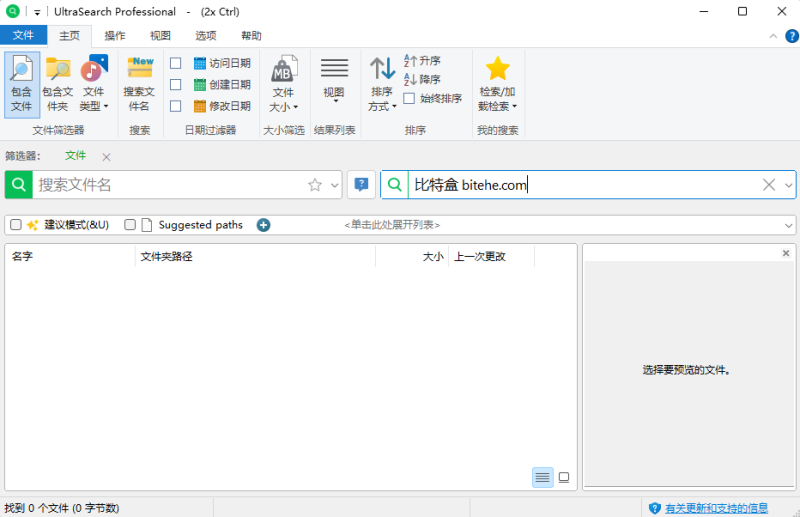Enable the 修改日期 date filter checkbox
The width and height of the screenshot is (800, 517).
pos(176,106)
